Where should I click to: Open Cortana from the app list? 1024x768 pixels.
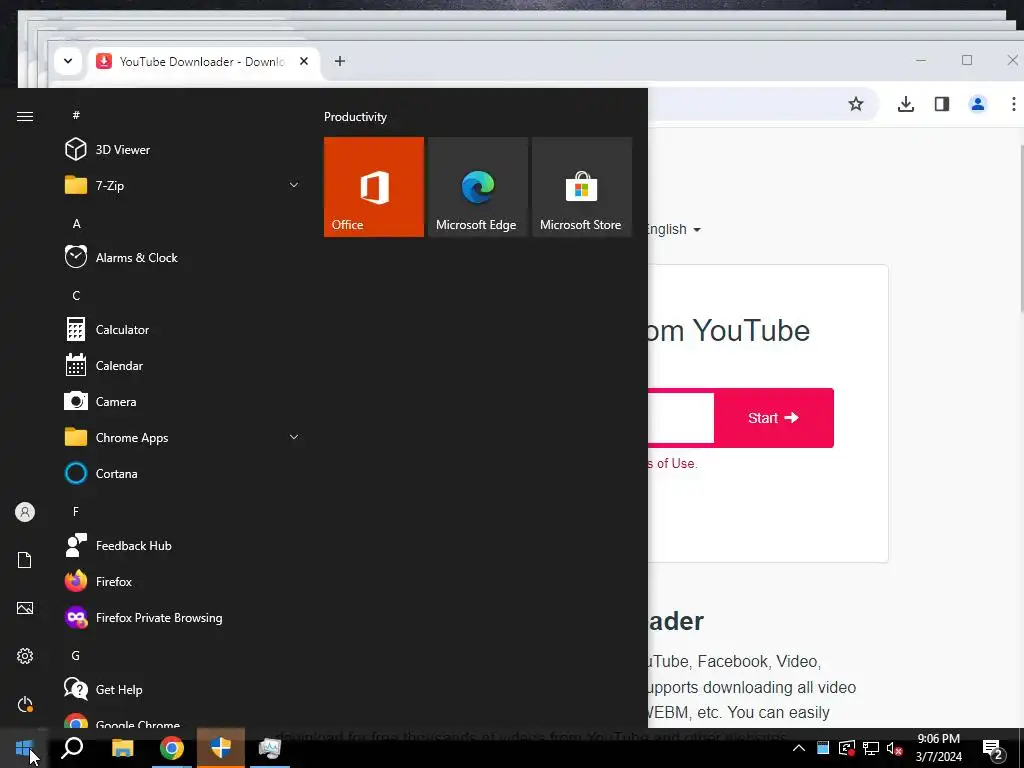coord(183,473)
